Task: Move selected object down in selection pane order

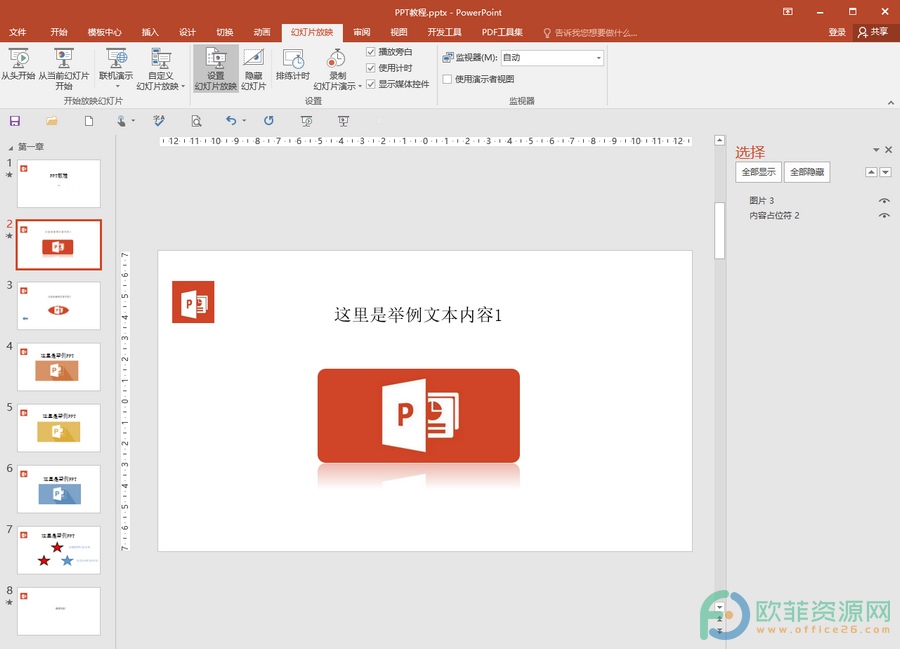Action: pyautogui.click(x=886, y=172)
